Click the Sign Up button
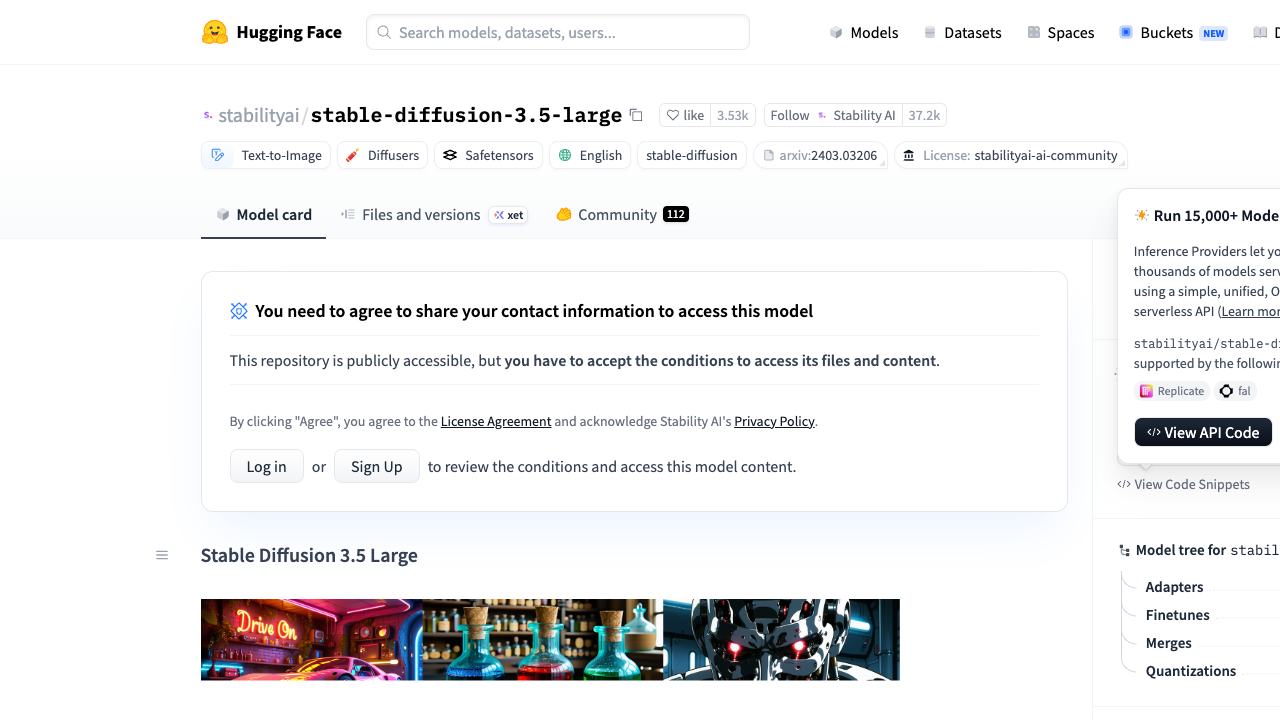 point(377,466)
